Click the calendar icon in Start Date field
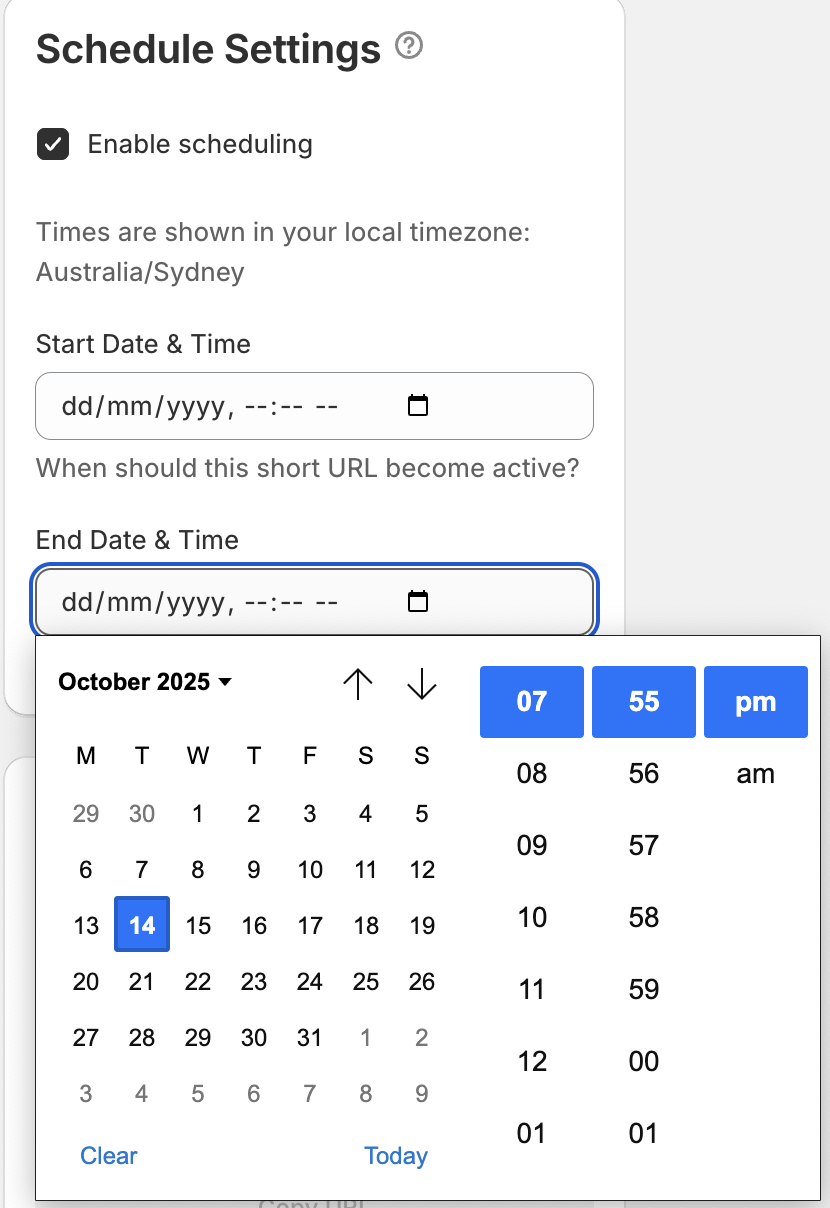The image size is (830, 1208). [x=418, y=405]
